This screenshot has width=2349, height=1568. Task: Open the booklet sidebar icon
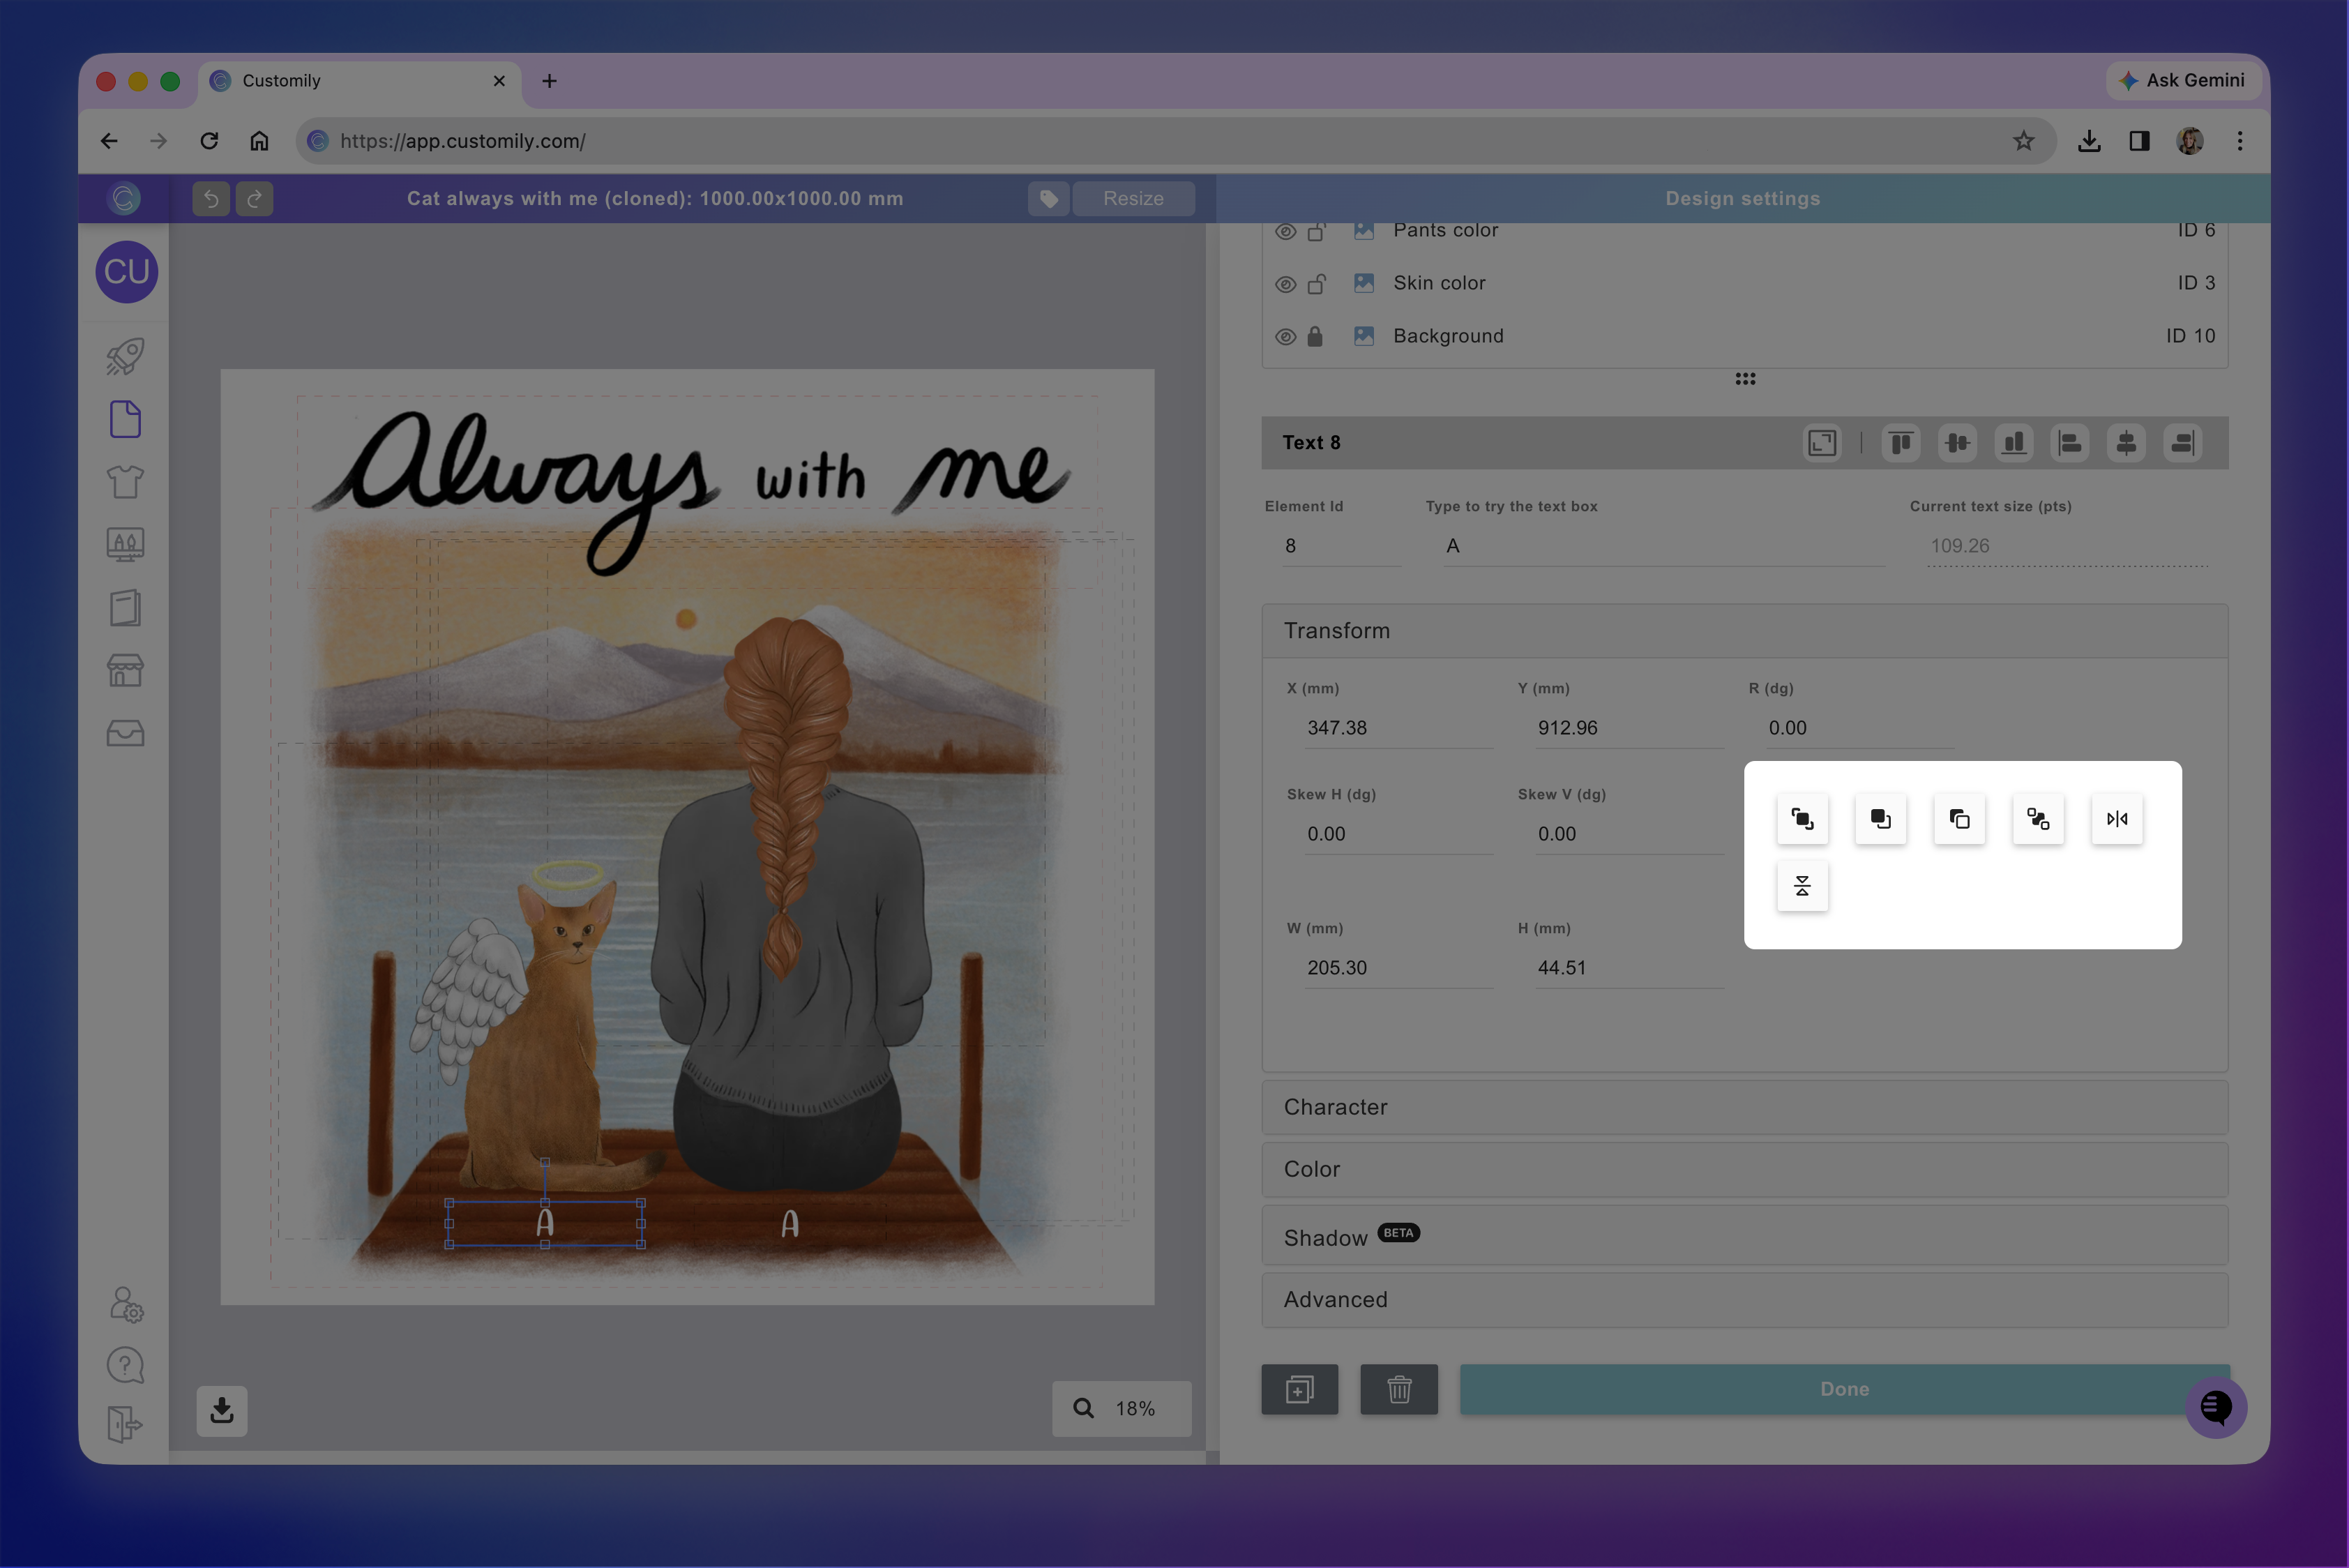(x=125, y=608)
